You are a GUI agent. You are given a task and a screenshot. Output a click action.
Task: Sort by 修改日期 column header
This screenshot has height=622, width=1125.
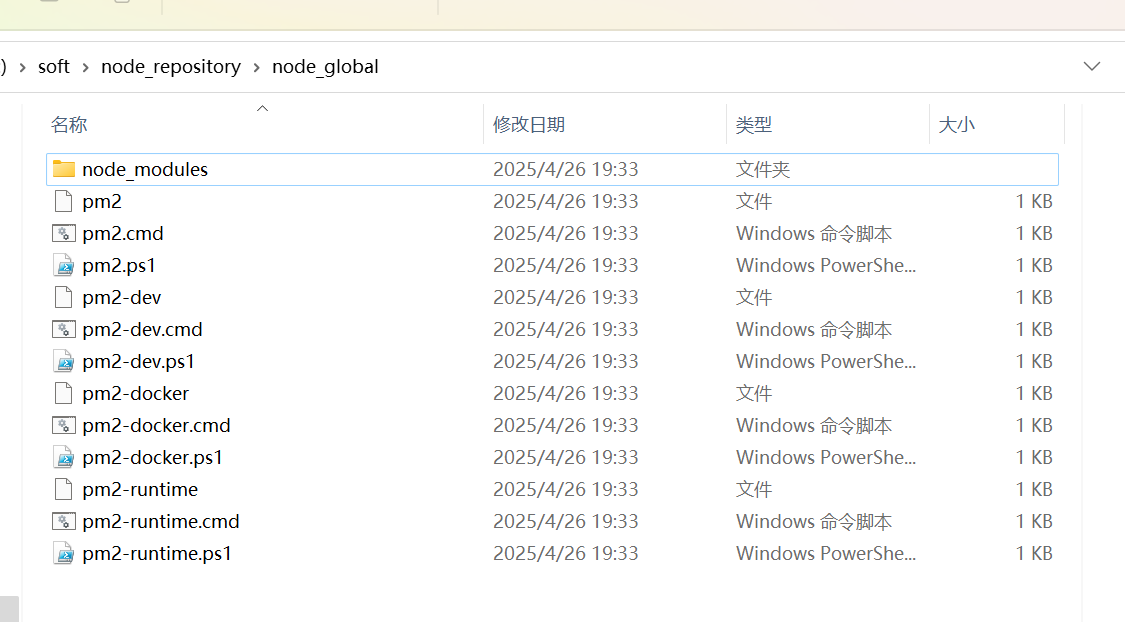coord(529,125)
